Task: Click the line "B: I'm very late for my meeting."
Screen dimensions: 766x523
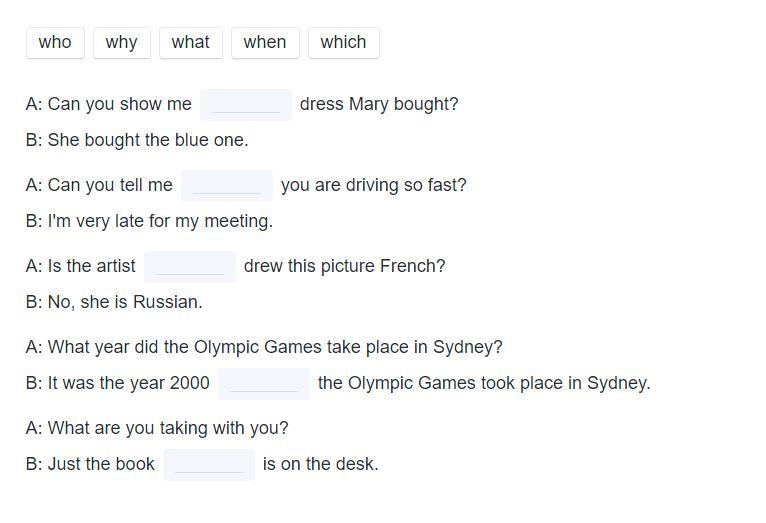Action: pos(149,221)
